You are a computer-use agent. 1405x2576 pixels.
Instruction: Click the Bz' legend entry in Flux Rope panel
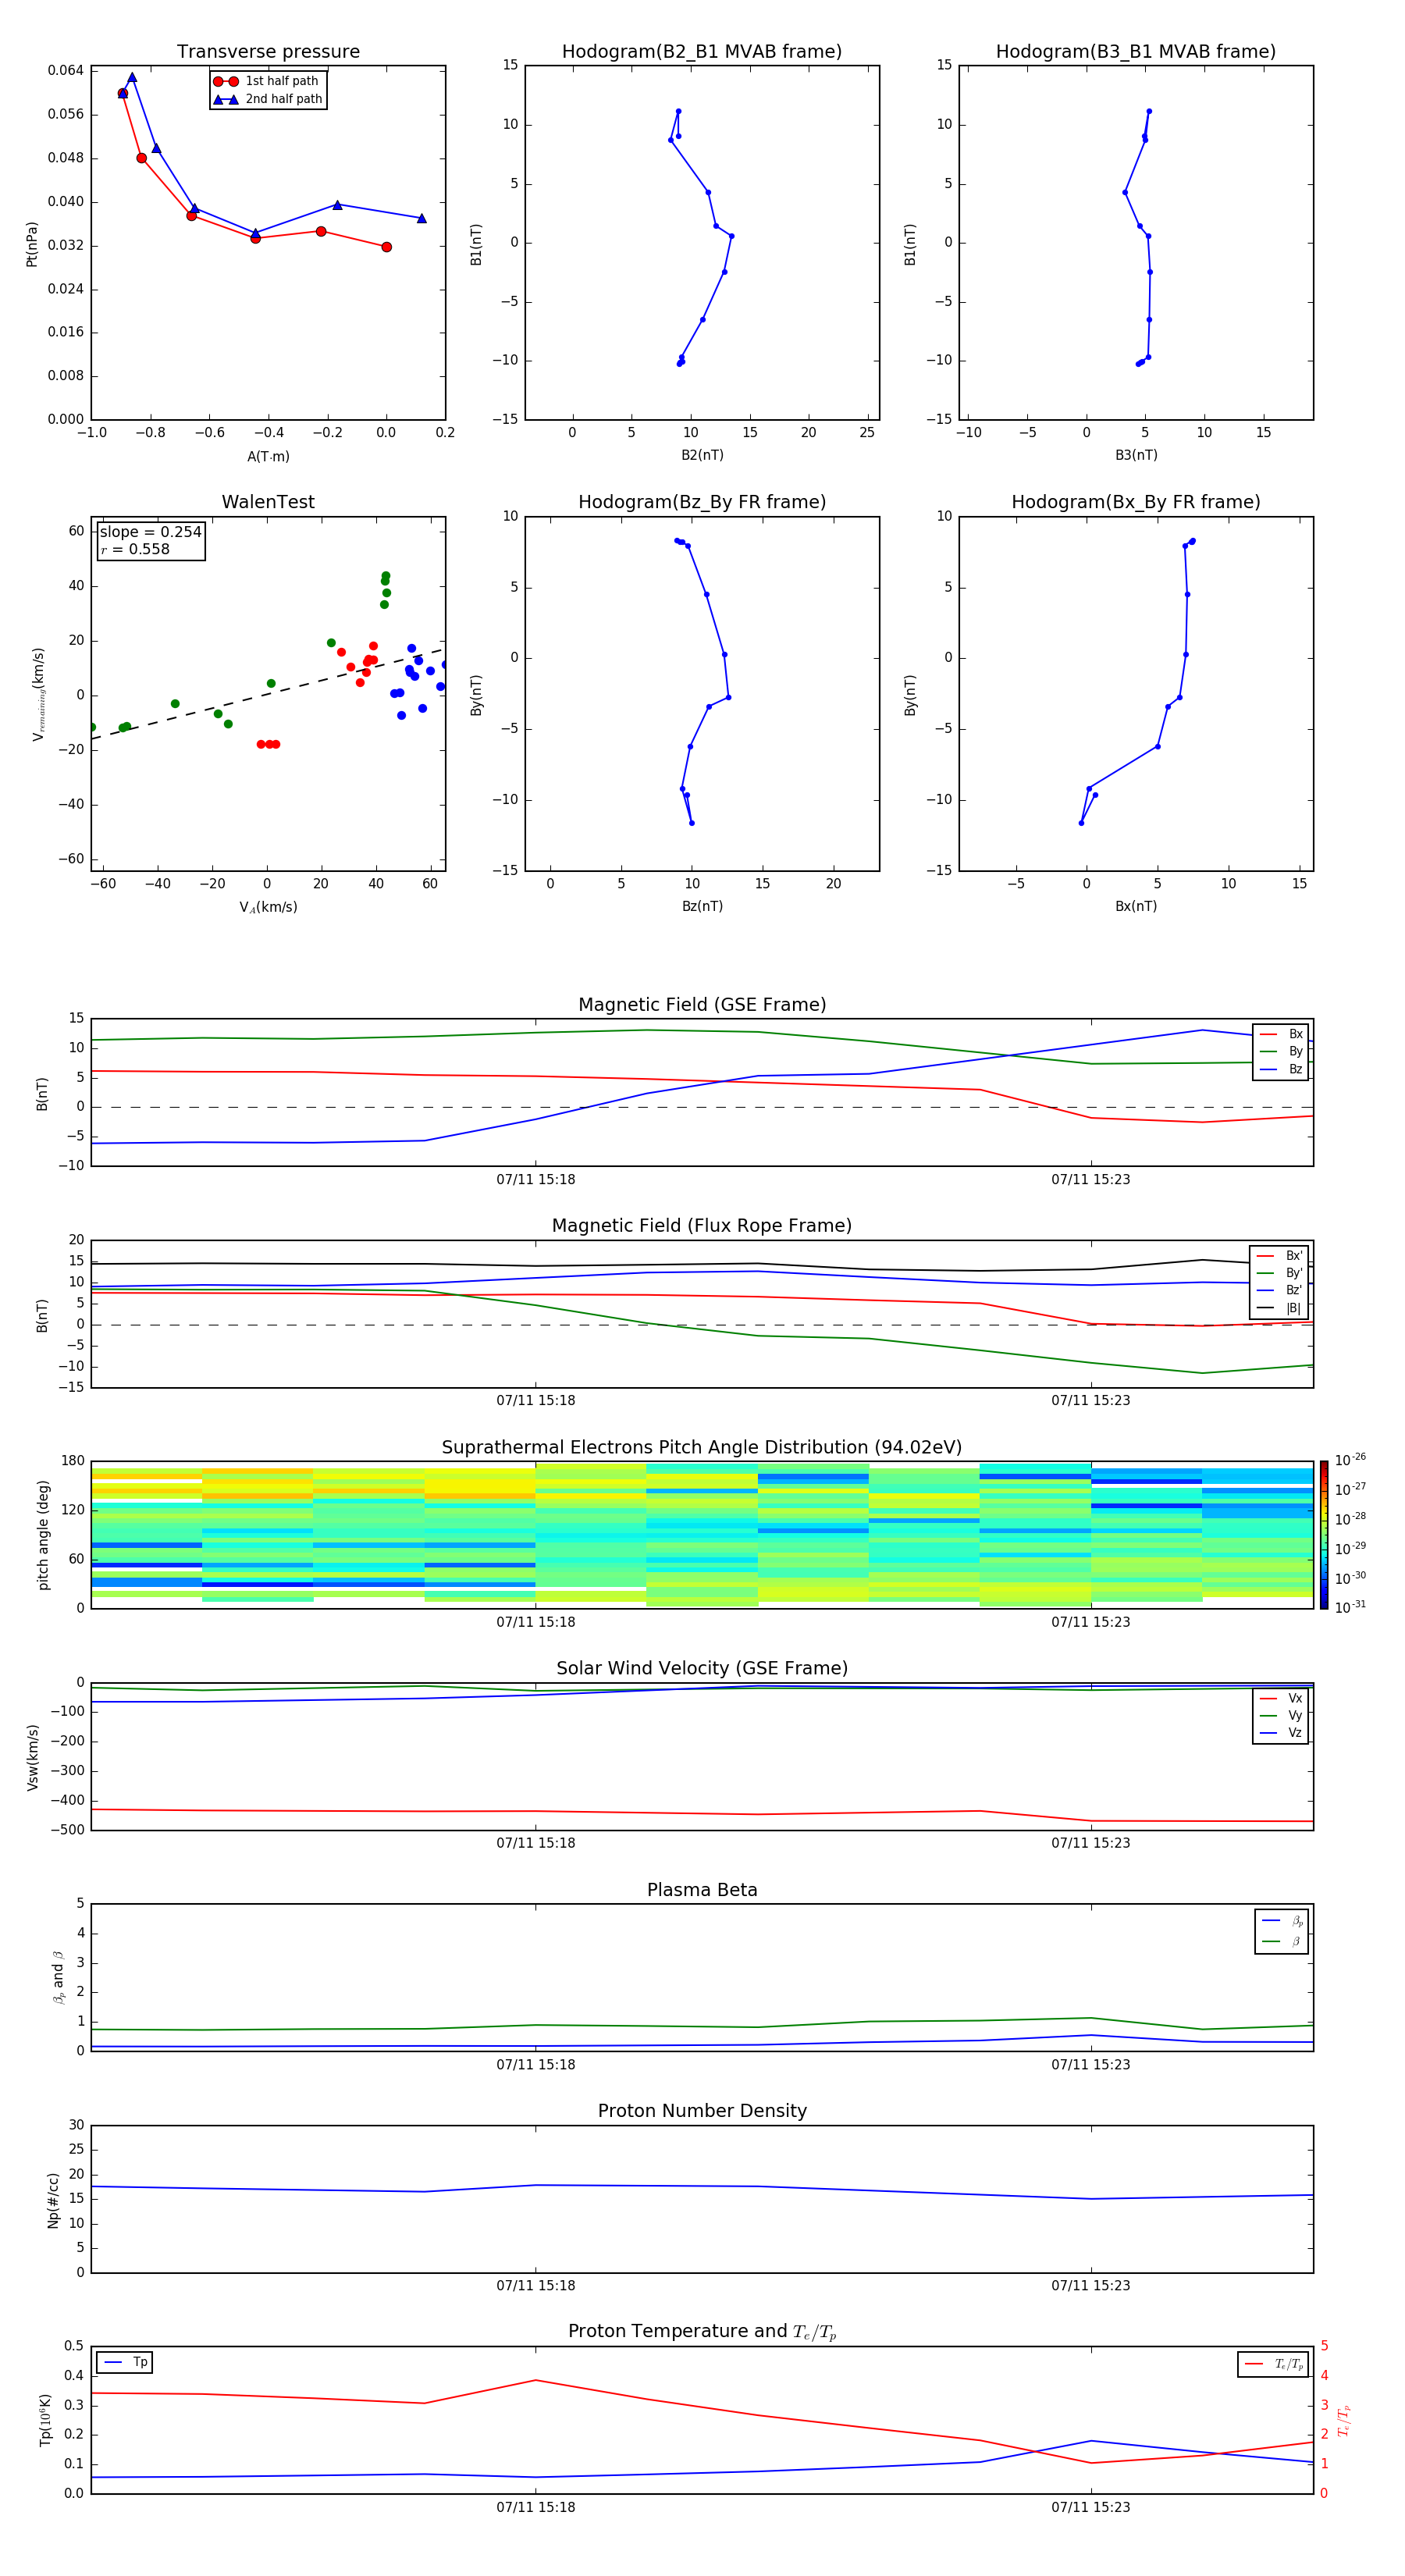pos(1279,1290)
